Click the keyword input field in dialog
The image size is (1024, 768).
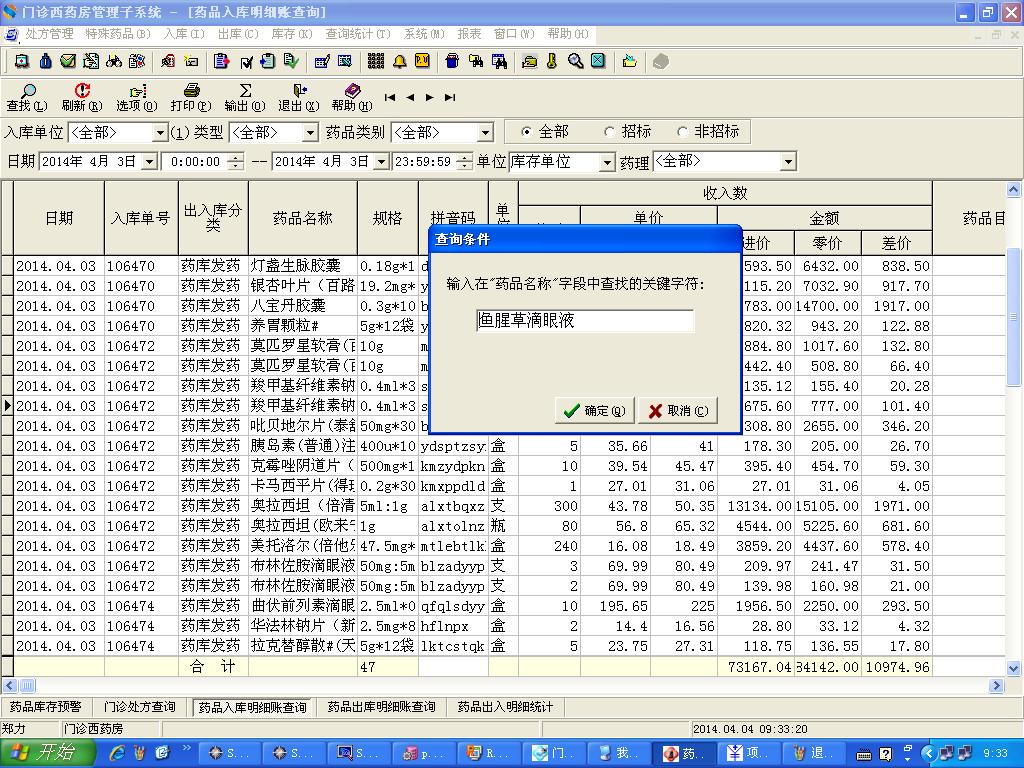584,321
